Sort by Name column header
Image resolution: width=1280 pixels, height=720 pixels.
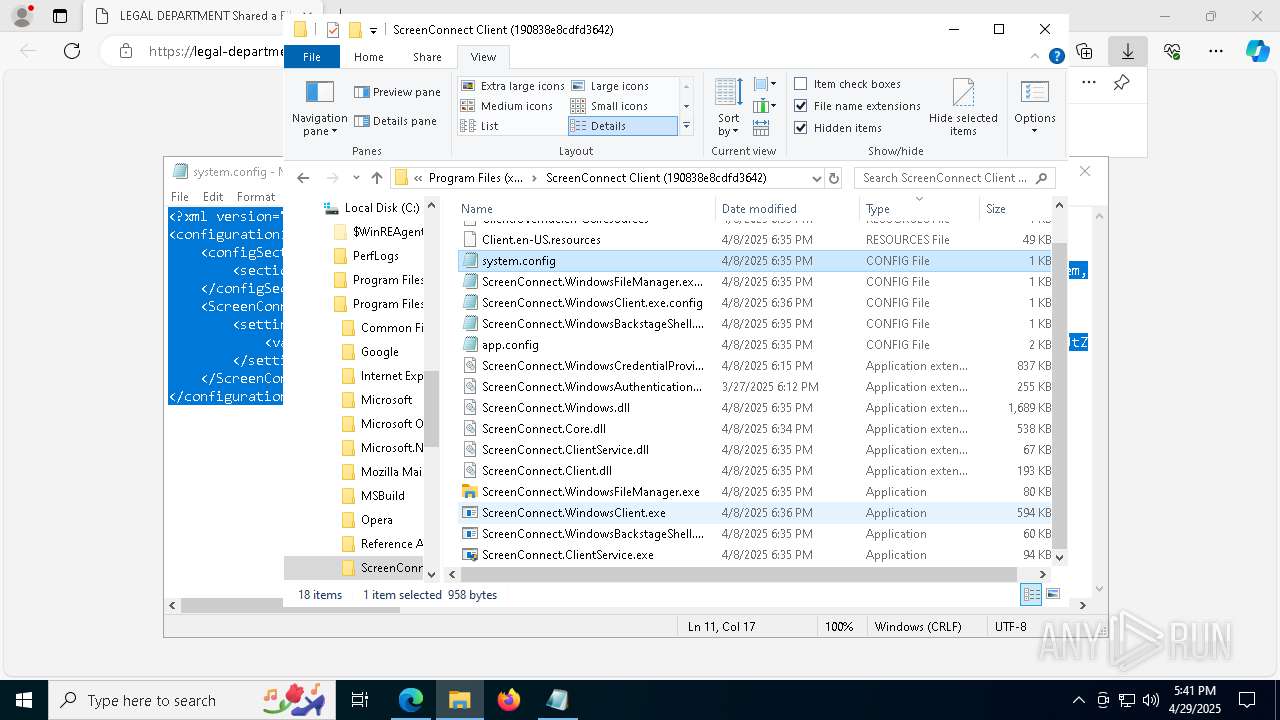pyautogui.click(x=585, y=209)
